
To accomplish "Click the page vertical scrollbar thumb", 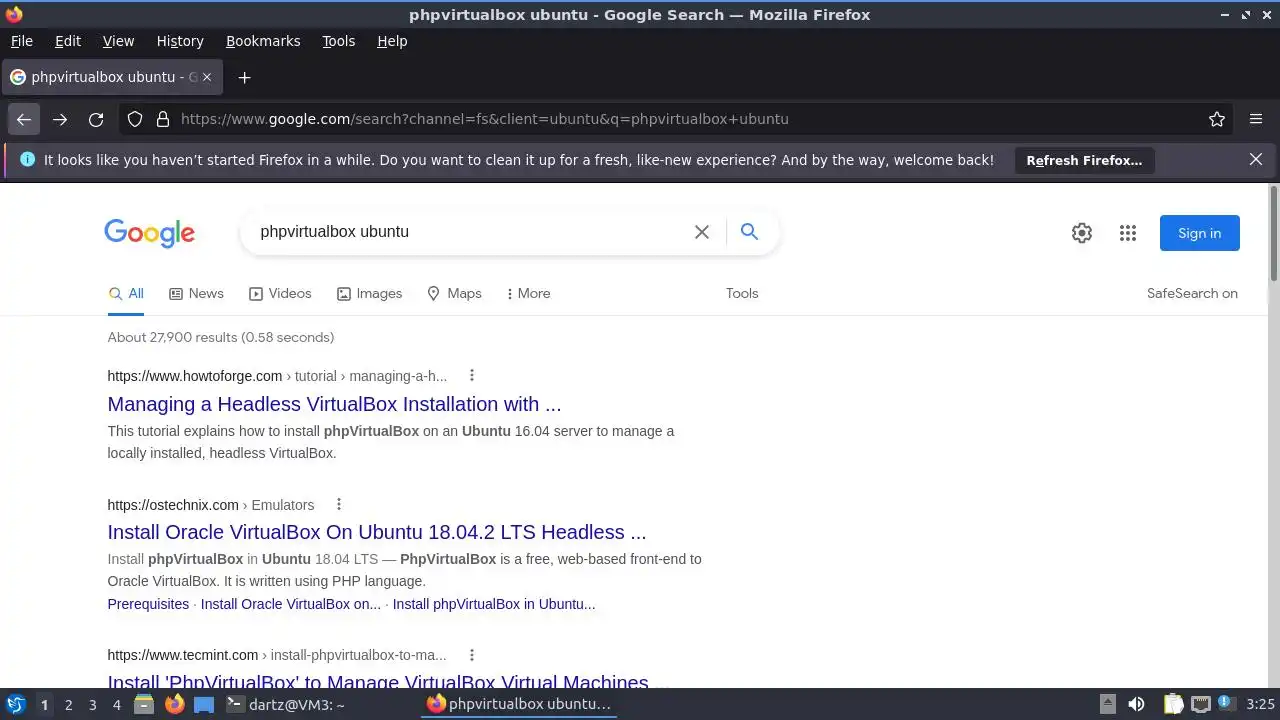I will (x=1274, y=234).
